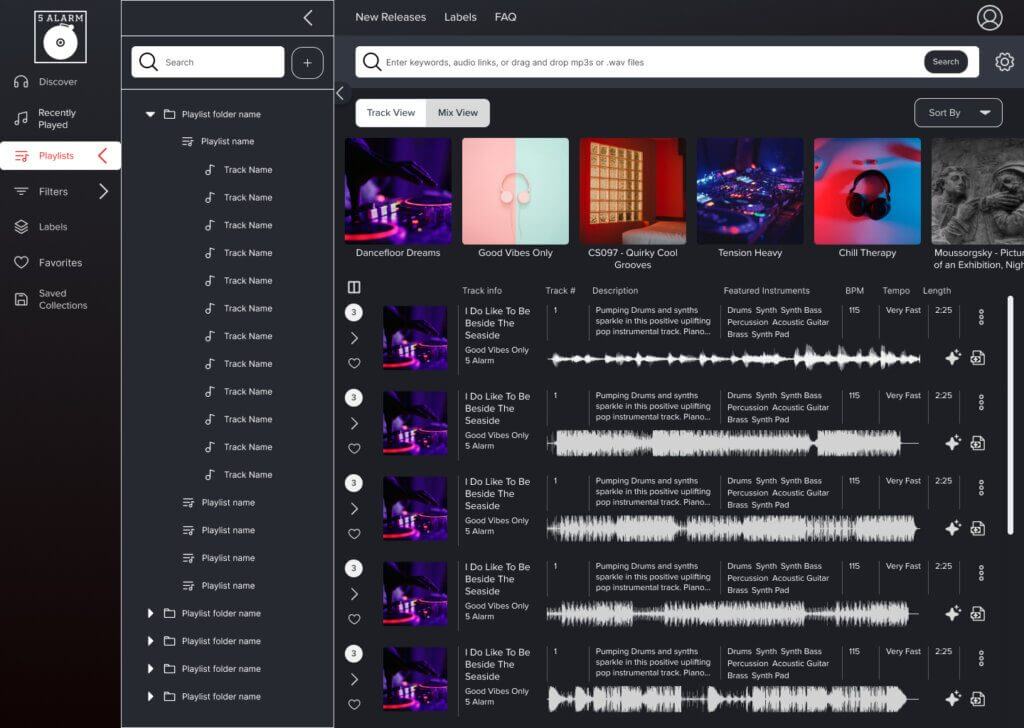Click the sparkle icon to find similar tracks
The image size is (1024, 728).
(x=953, y=356)
